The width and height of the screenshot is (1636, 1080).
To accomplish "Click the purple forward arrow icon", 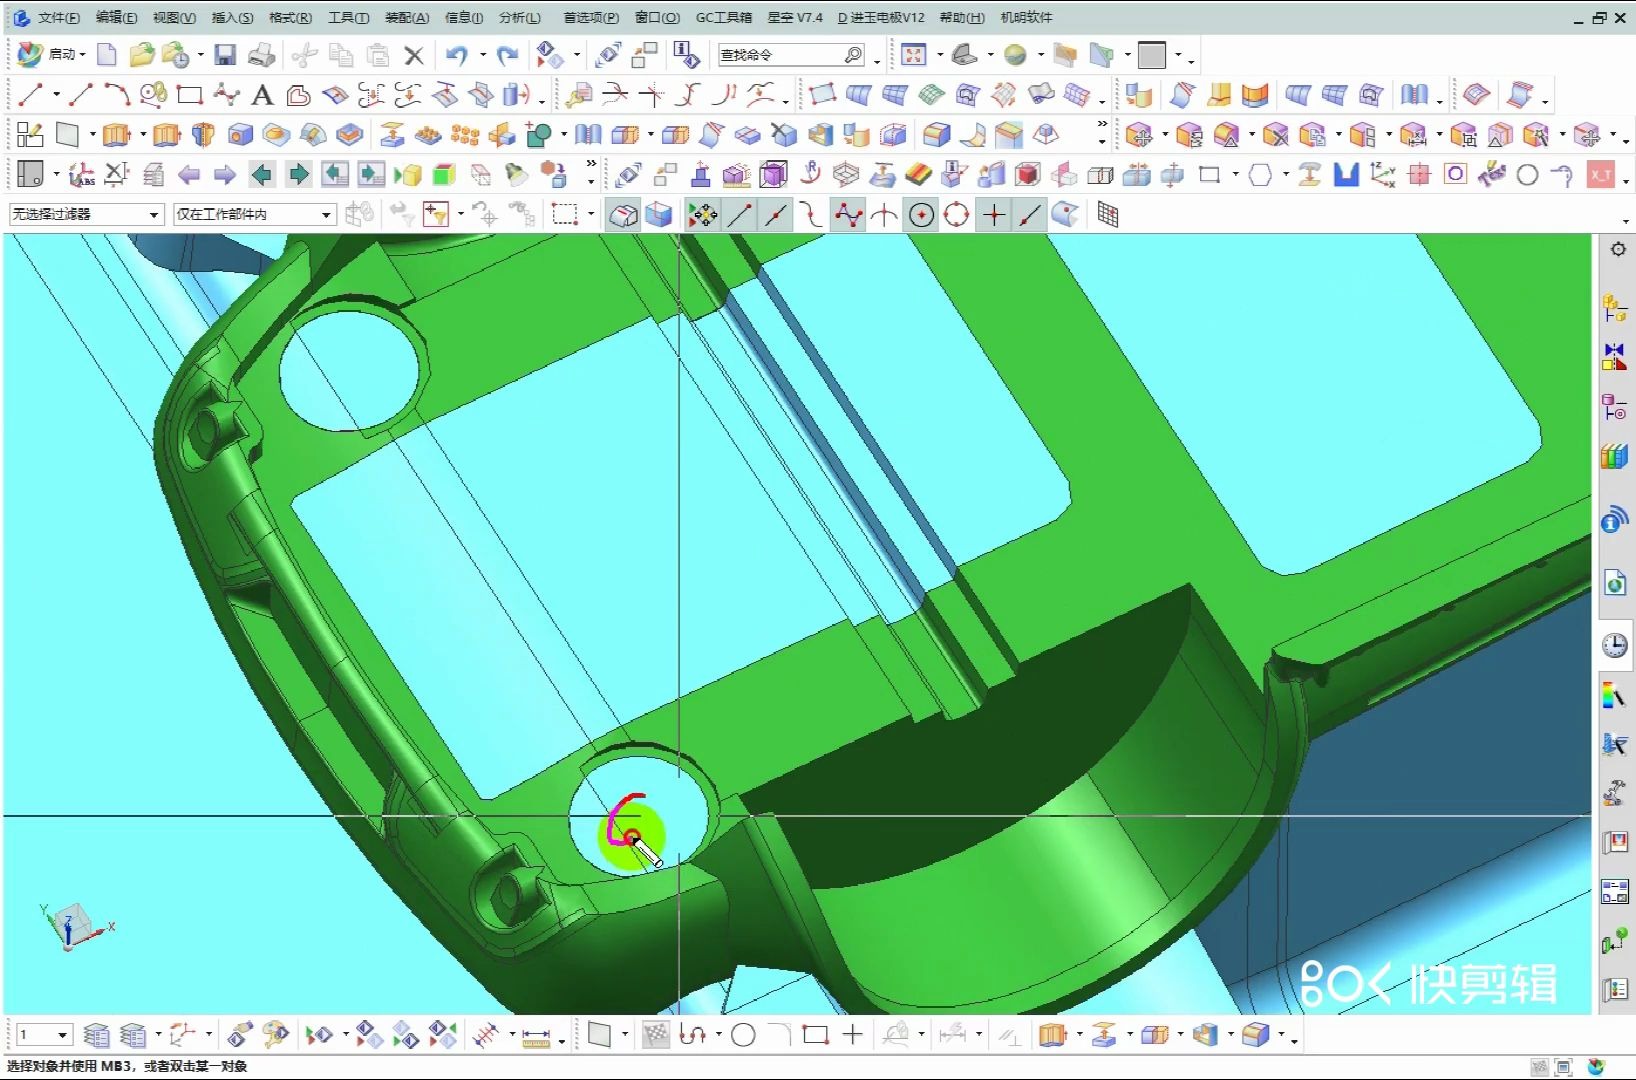I will click(225, 175).
